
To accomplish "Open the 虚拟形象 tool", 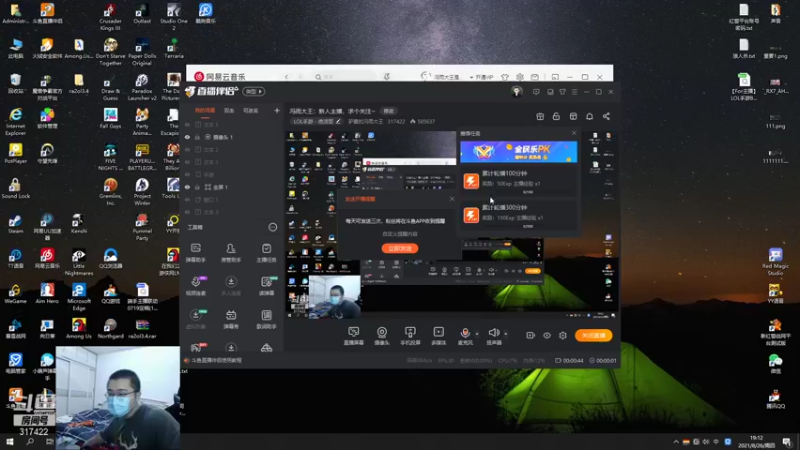I will [x=196, y=319].
